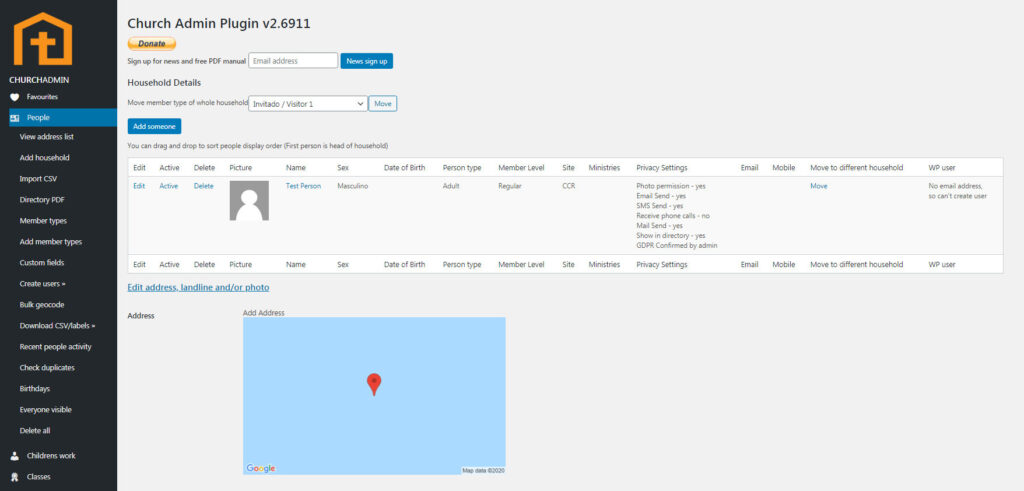Click the red map location pin
Screen dimensions: 1024x491
[x=374, y=383]
